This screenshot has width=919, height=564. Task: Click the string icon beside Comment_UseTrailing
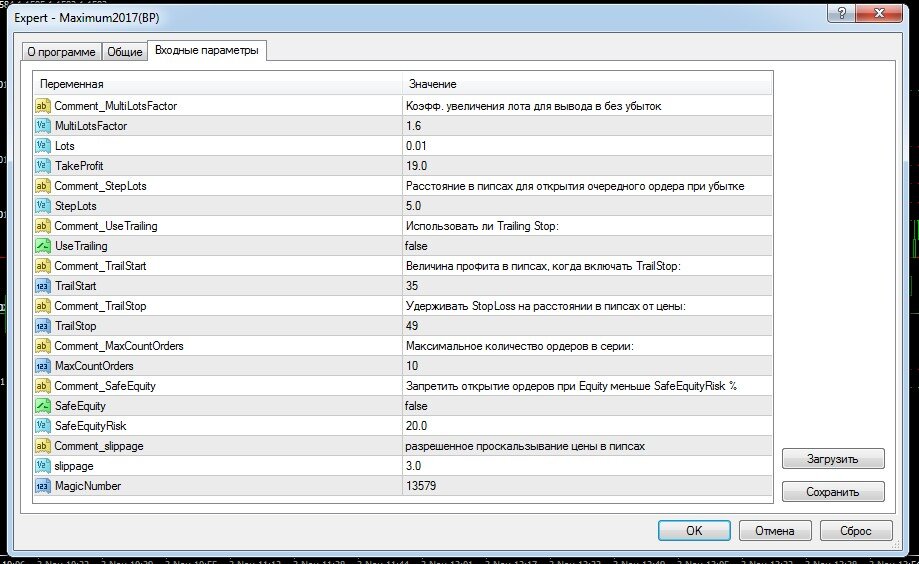coord(43,226)
